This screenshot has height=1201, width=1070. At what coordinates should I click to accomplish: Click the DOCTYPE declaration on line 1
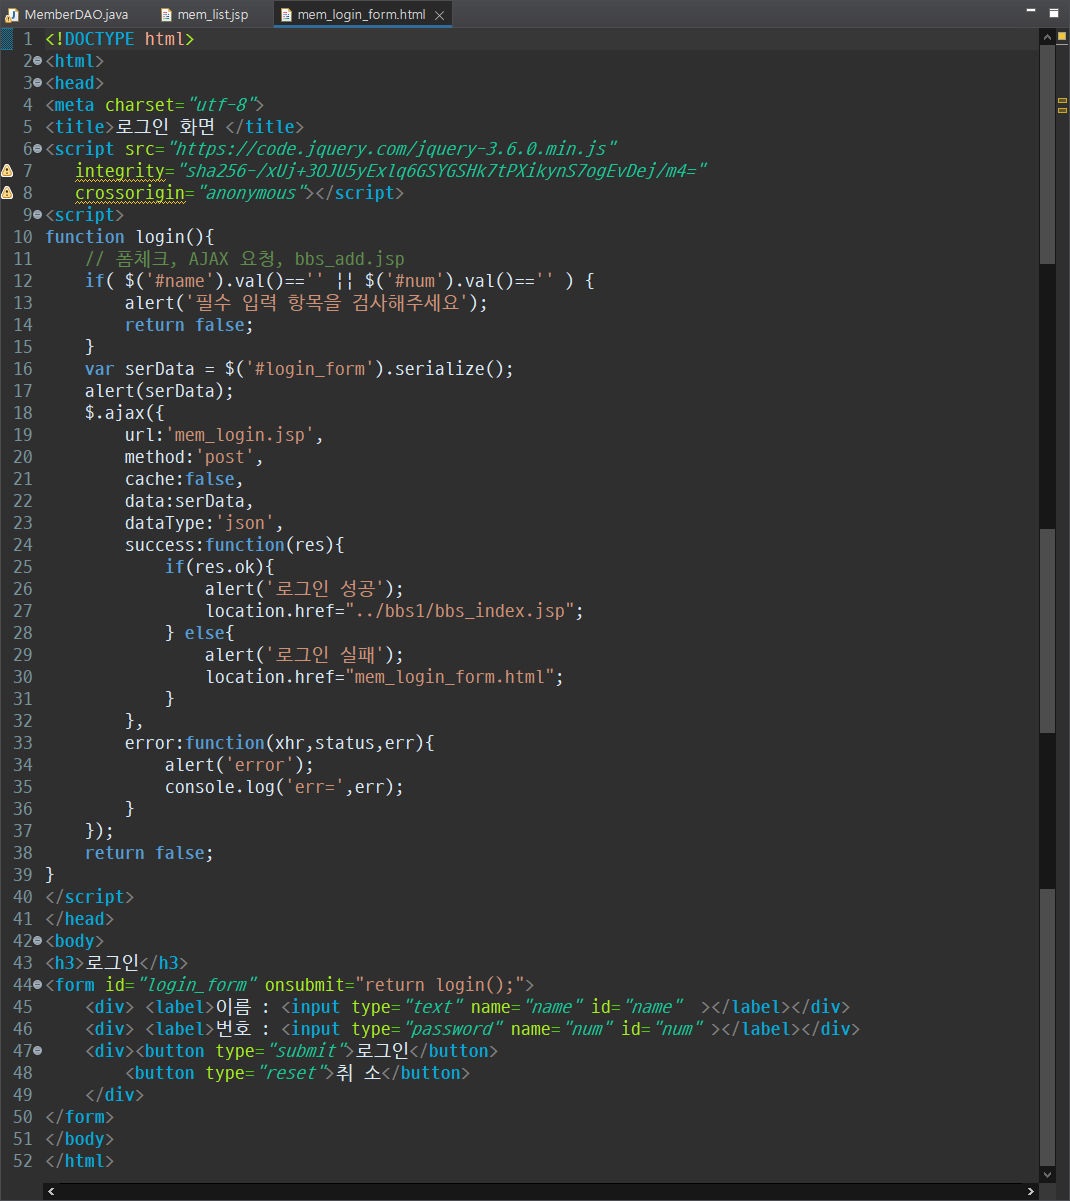[x=120, y=39]
